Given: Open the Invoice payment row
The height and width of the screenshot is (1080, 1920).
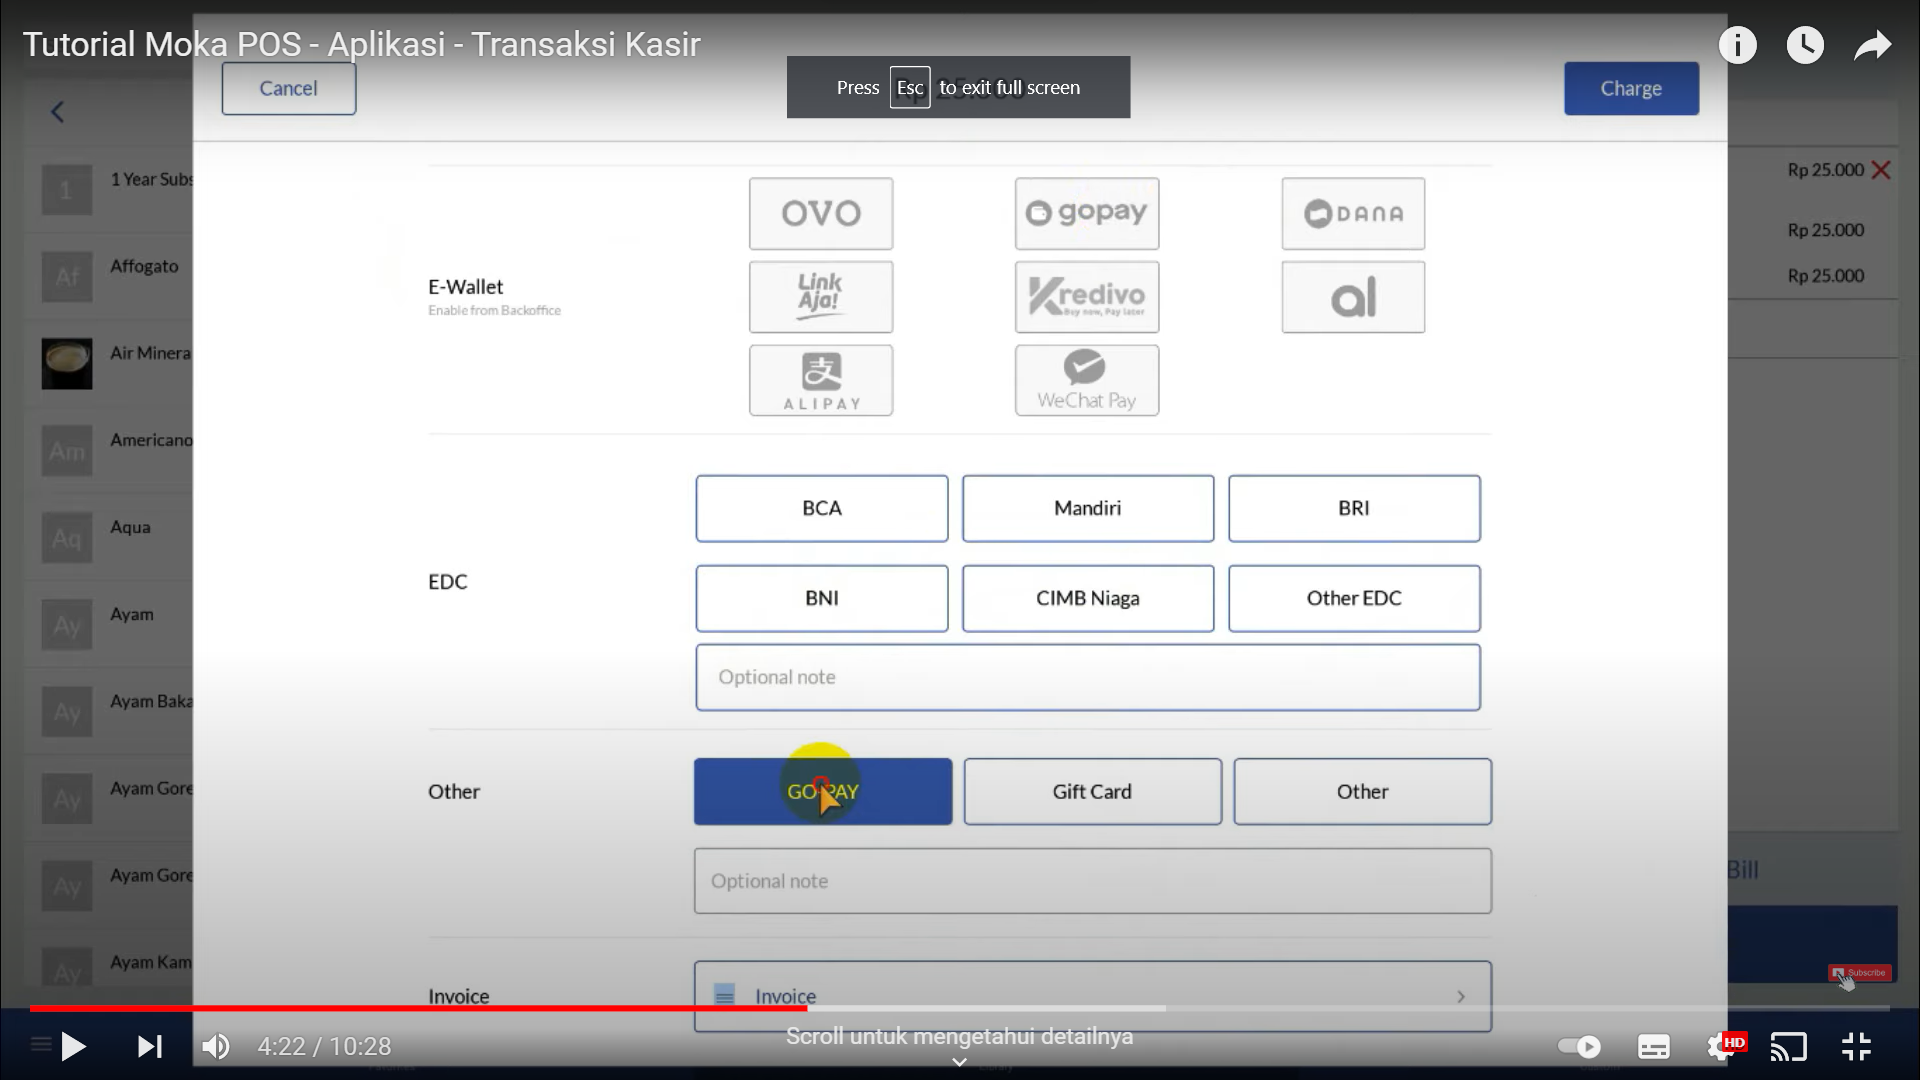Looking at the screenshot, I should (1093, 996).
